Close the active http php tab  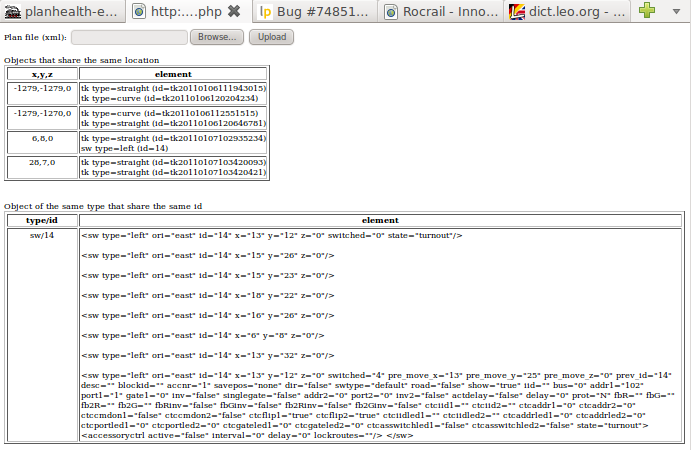[x=233, y=12]
